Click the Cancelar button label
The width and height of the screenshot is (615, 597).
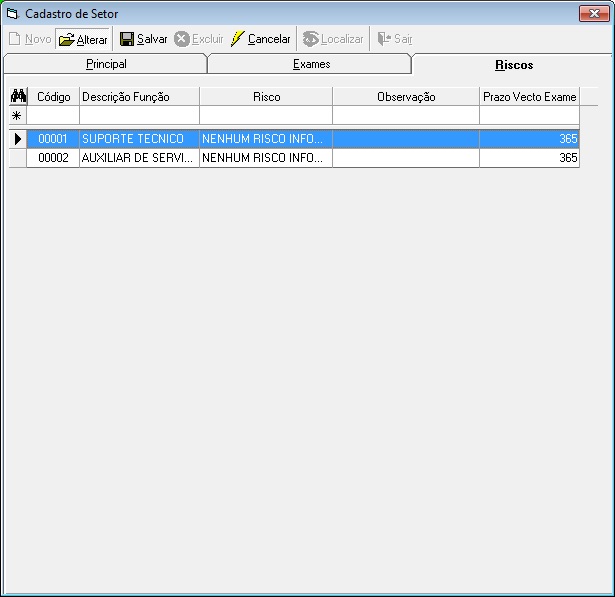pyautogui.click(x=269, y=39)
